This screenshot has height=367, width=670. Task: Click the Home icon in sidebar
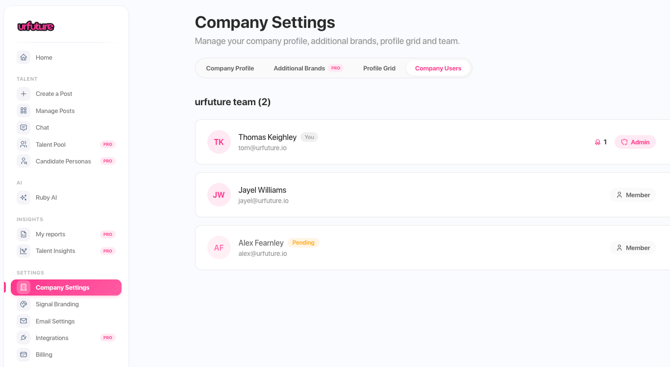(24, 57)
